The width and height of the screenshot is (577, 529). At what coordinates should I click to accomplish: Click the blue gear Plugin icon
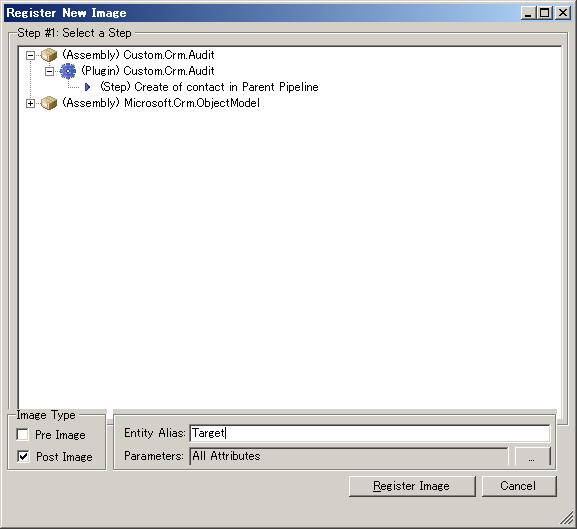click(x=68, y=71)
